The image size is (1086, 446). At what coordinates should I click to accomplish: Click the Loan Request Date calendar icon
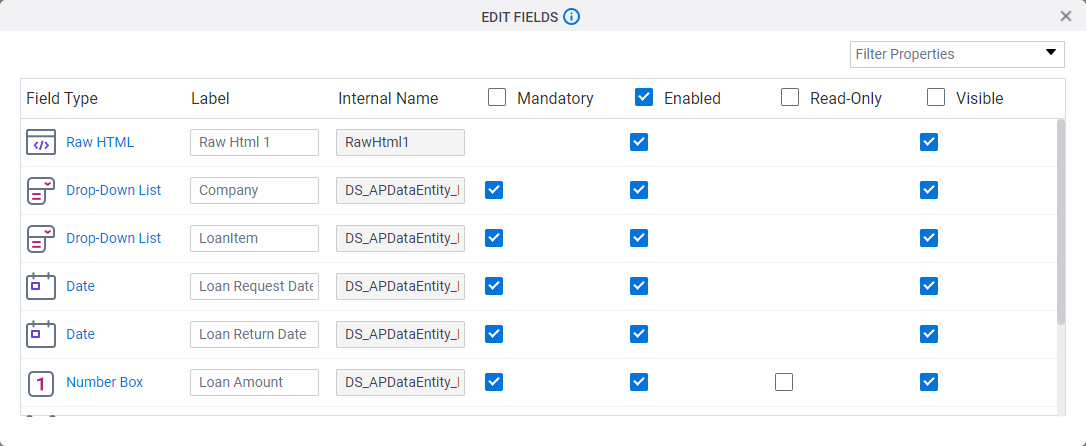[x=41, y=286]
